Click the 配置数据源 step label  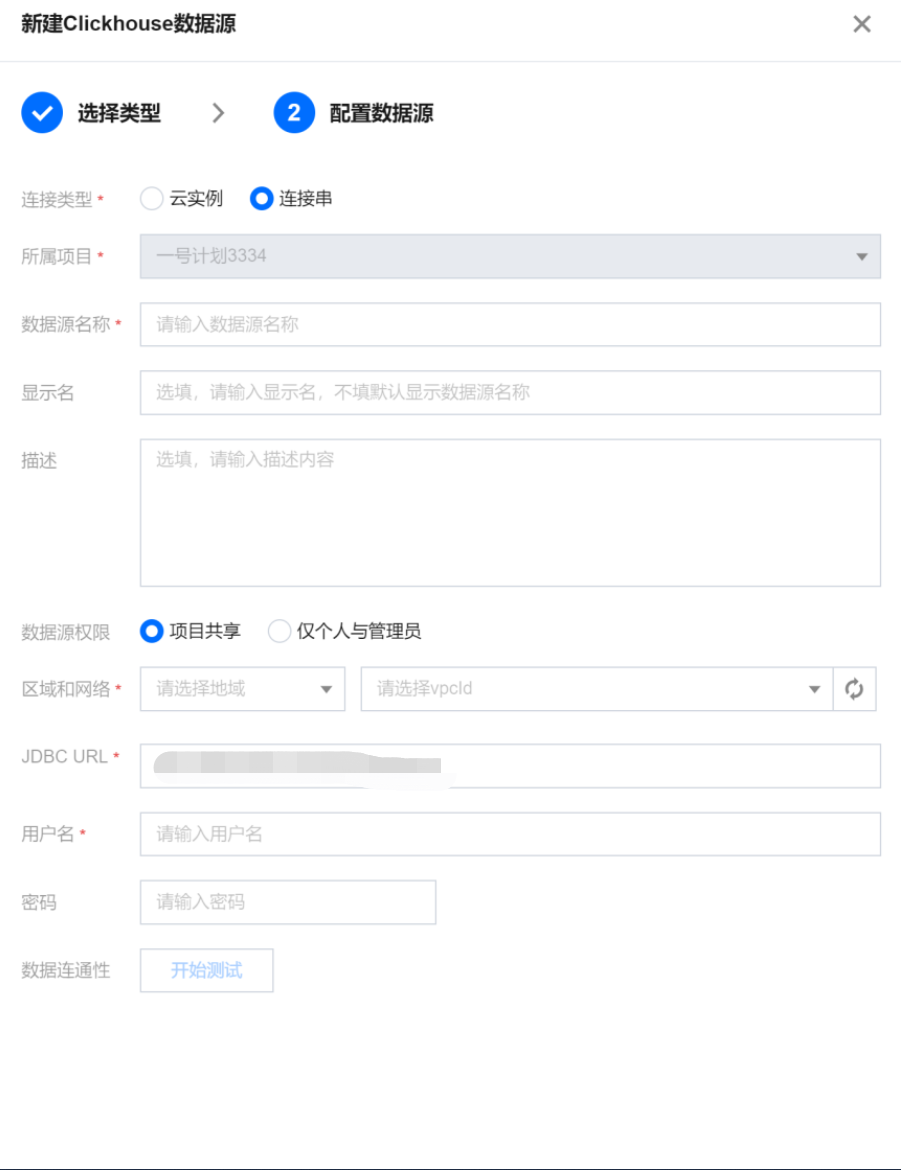tap(381, 113)
